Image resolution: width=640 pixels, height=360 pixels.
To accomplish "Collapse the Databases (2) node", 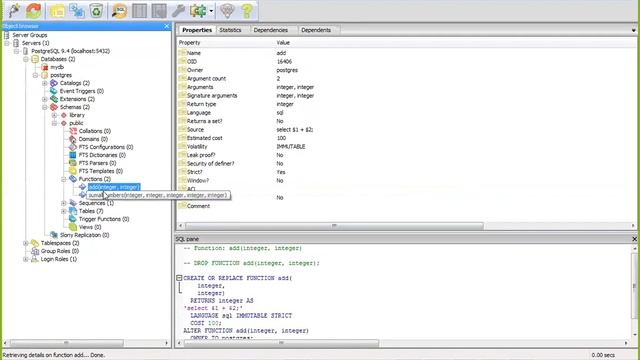I will (x=26, y=59).
